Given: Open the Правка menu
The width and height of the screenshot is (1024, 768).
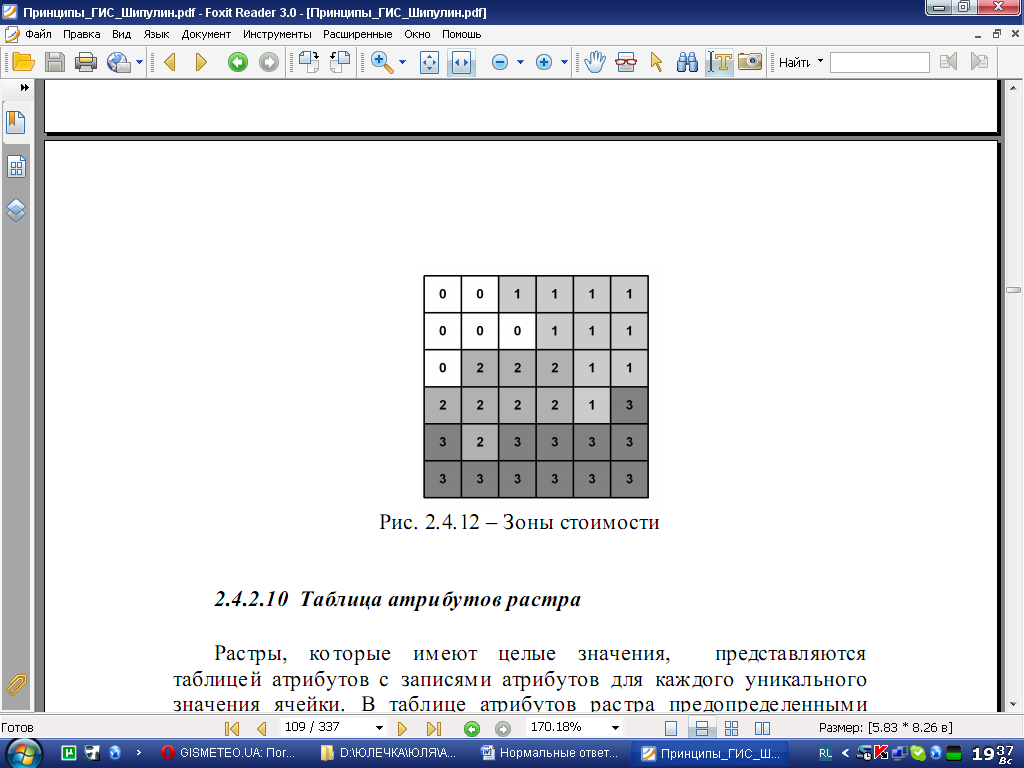Looking at the screenshot, I should [x=82, y=34].
